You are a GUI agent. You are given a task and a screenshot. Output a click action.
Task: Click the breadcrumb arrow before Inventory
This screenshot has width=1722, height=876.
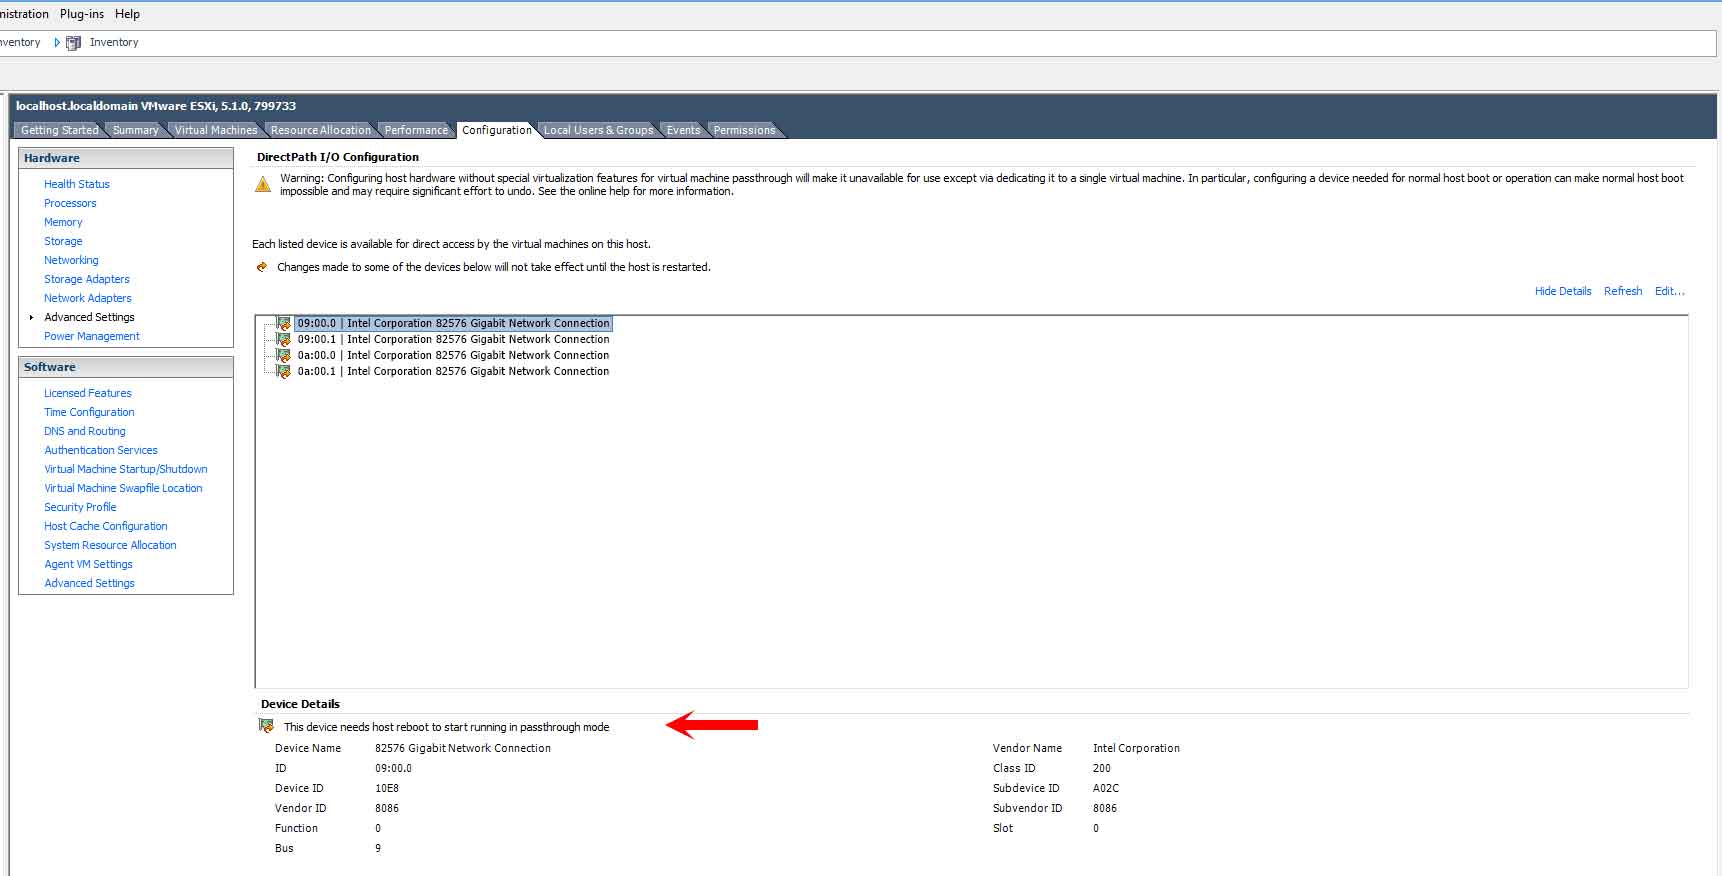point(57,43)
